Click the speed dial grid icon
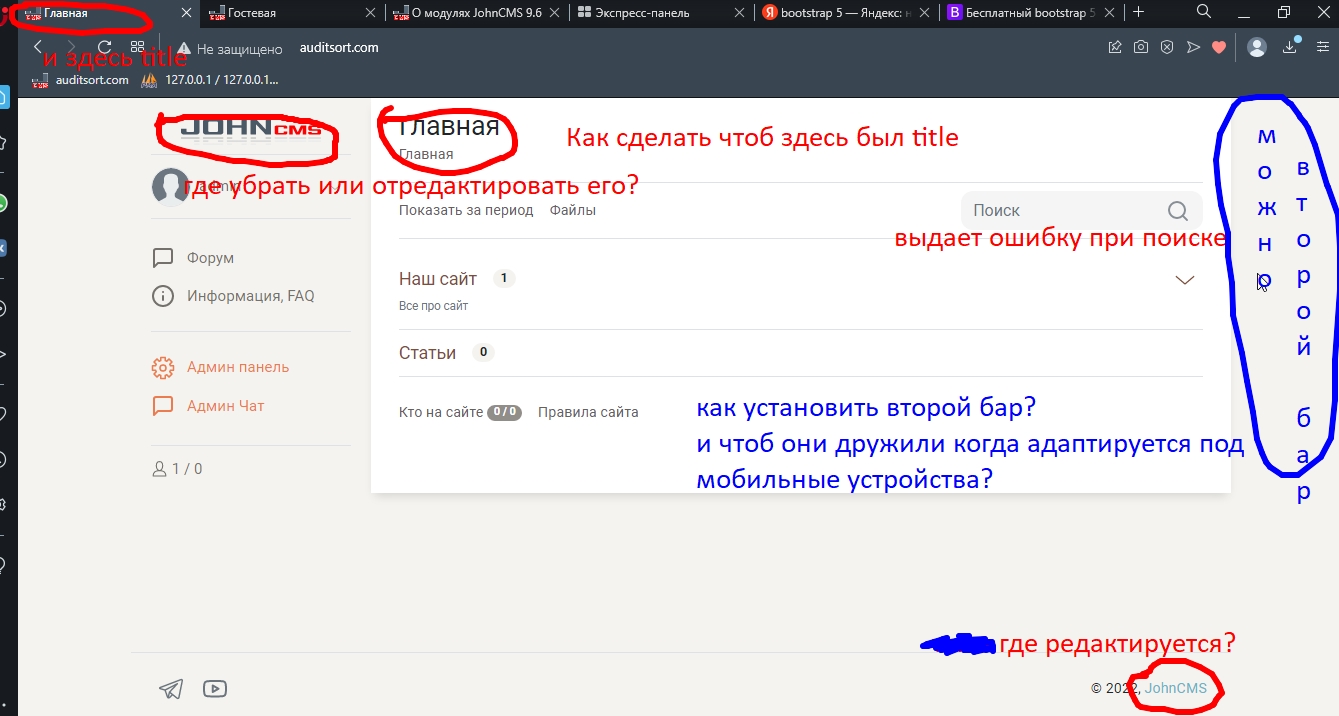The image size is (1339, 716). click(138, 47)
